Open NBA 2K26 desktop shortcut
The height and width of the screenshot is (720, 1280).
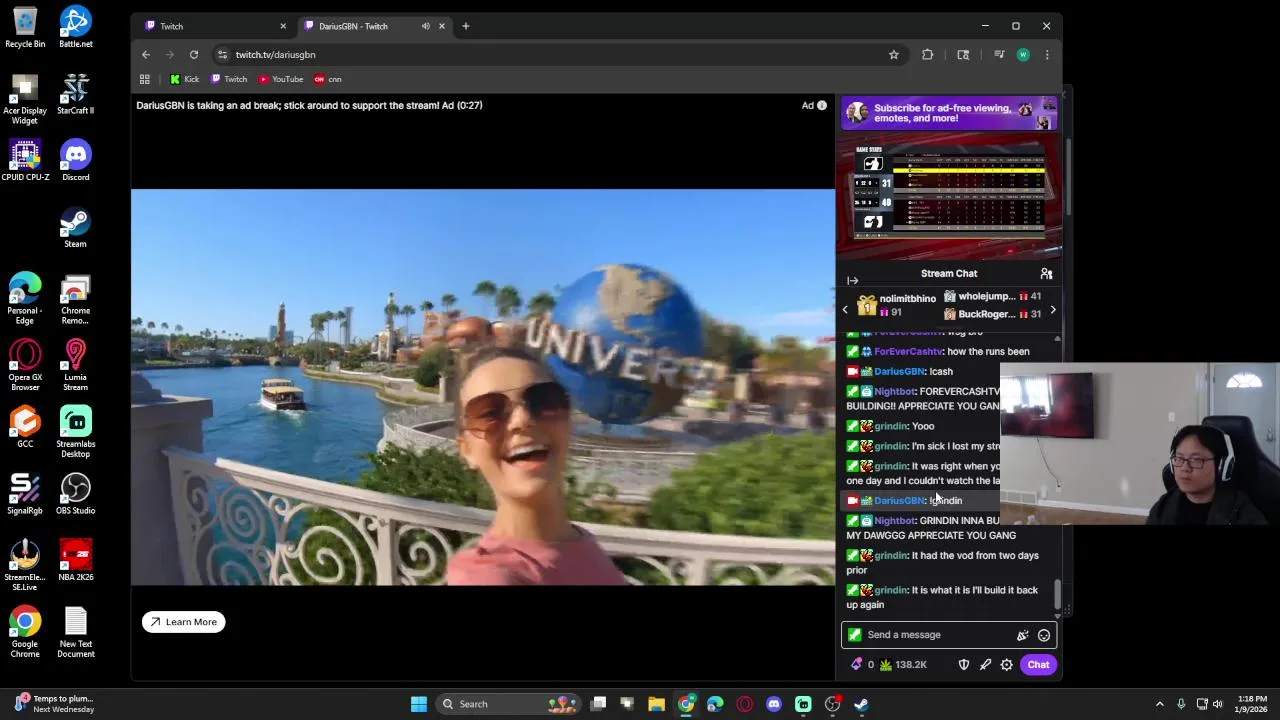pyautogui.click(x=76, y=561)
